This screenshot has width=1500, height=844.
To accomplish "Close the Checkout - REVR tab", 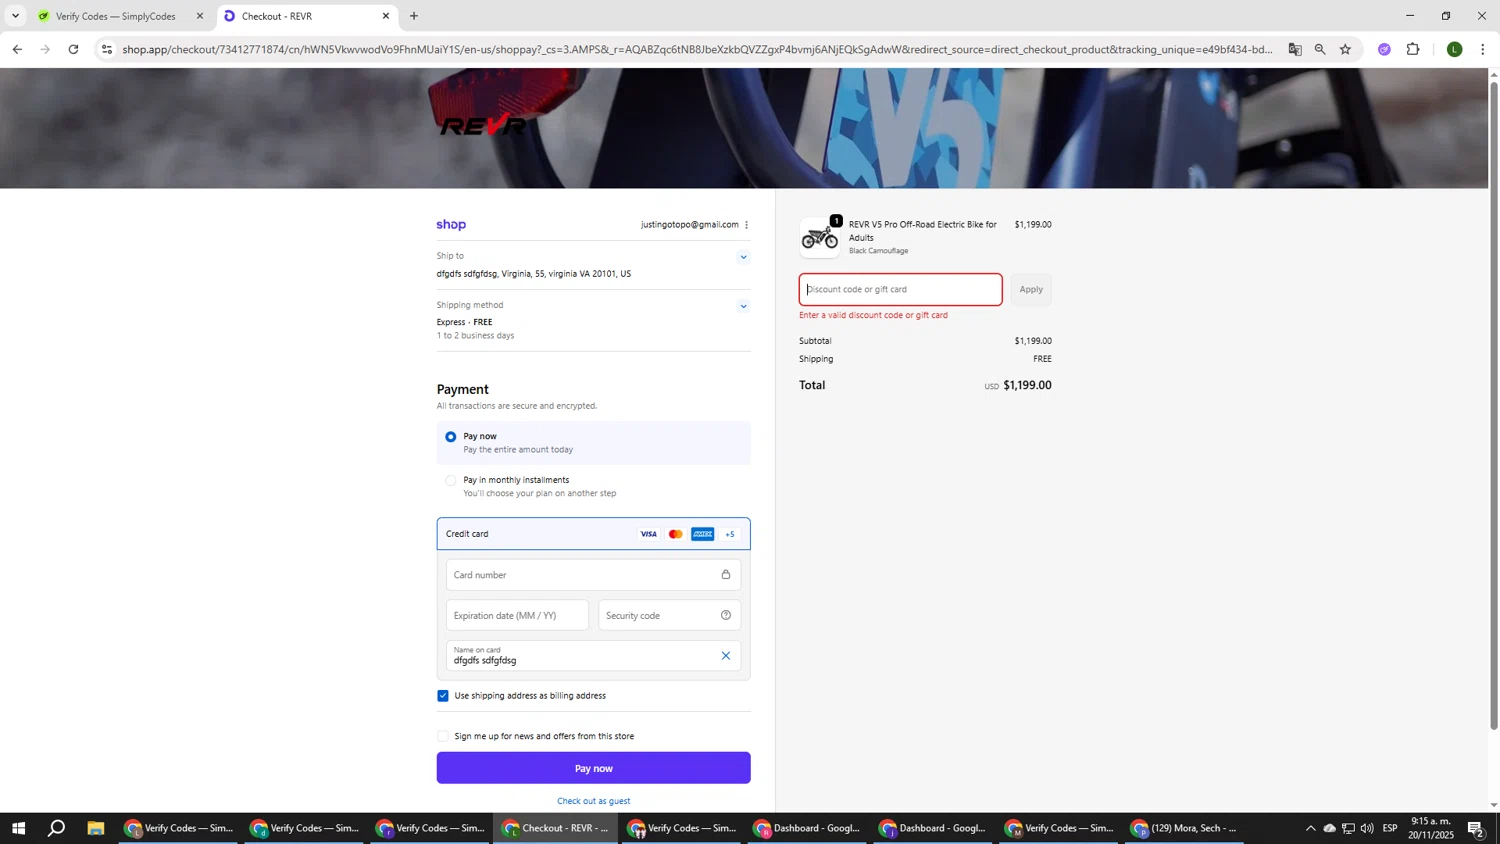I will (386, 16).
